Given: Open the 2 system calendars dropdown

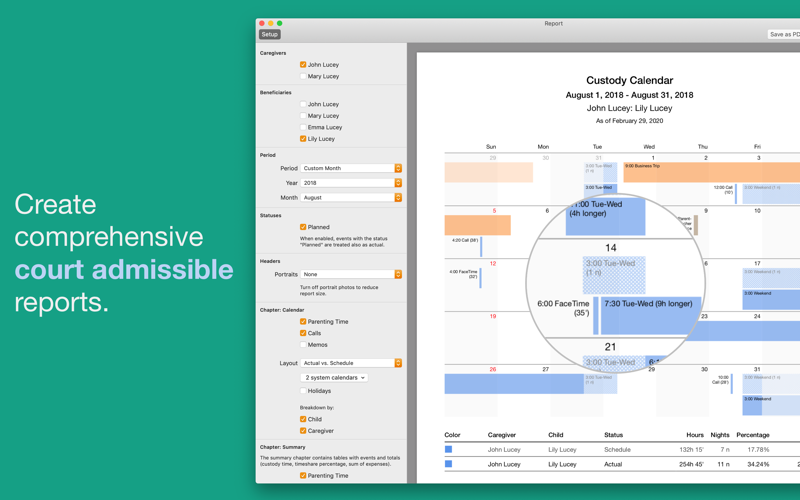Looking at the screenshot, I should tap(334, 378).
